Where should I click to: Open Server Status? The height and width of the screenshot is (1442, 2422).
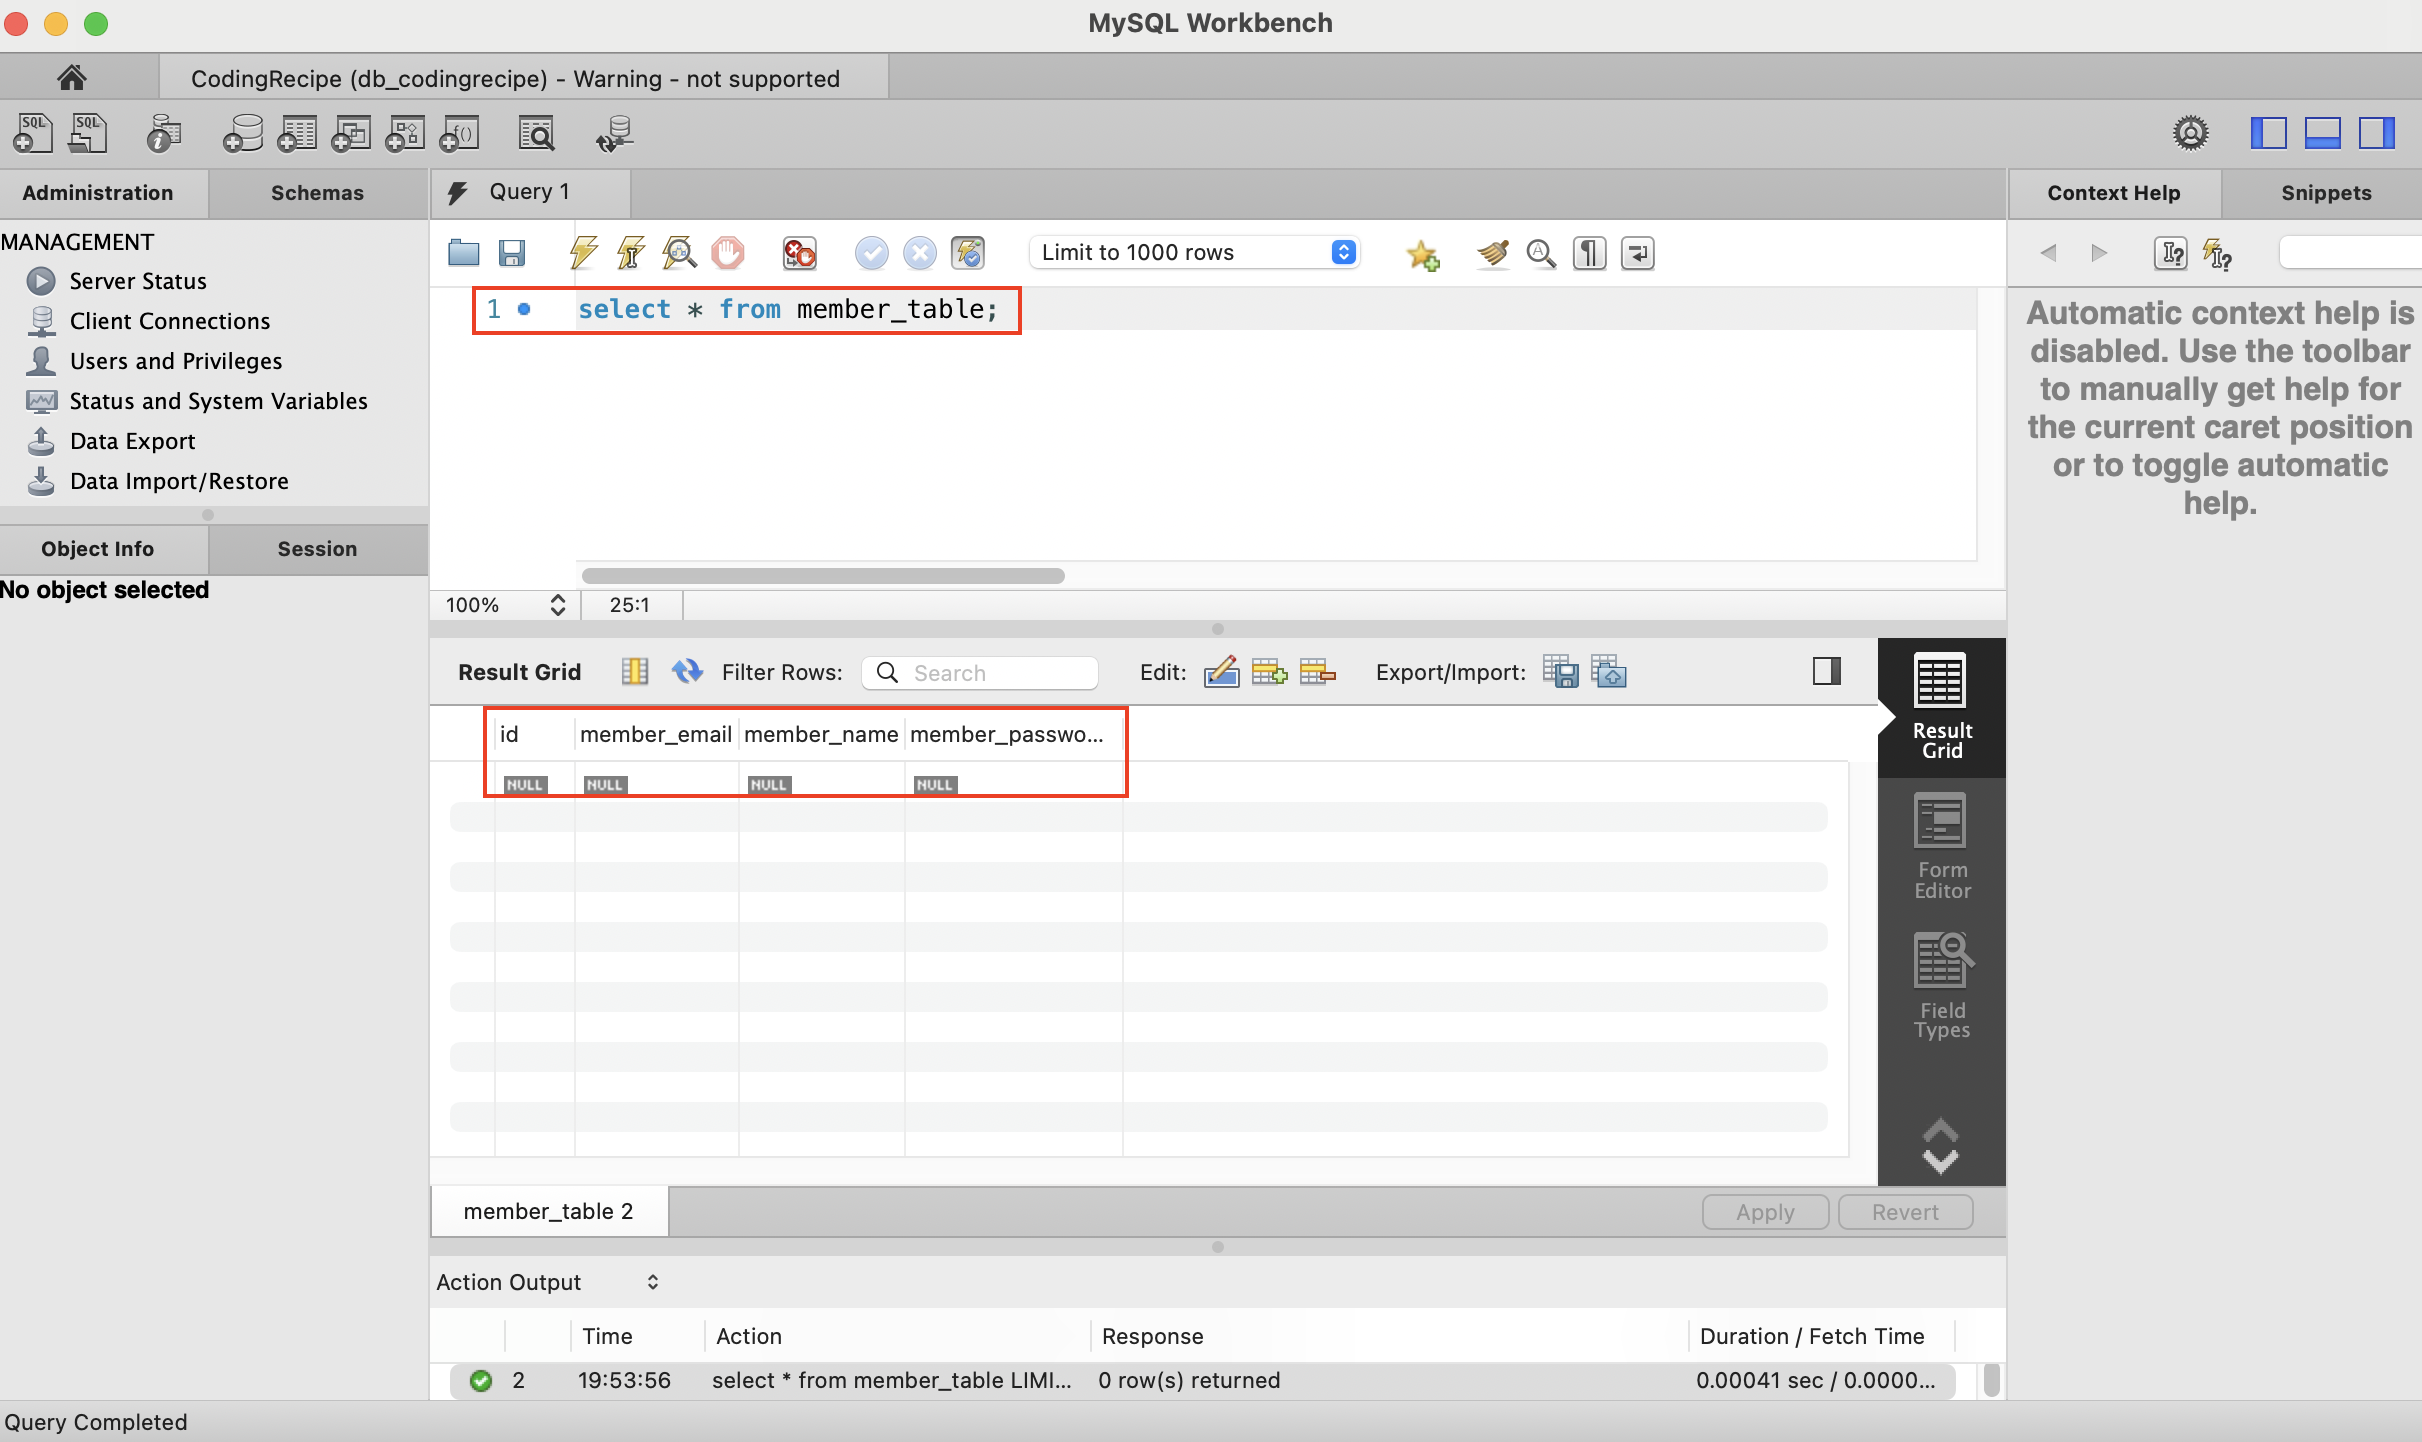pyautogui.click(x=138, y=281)
